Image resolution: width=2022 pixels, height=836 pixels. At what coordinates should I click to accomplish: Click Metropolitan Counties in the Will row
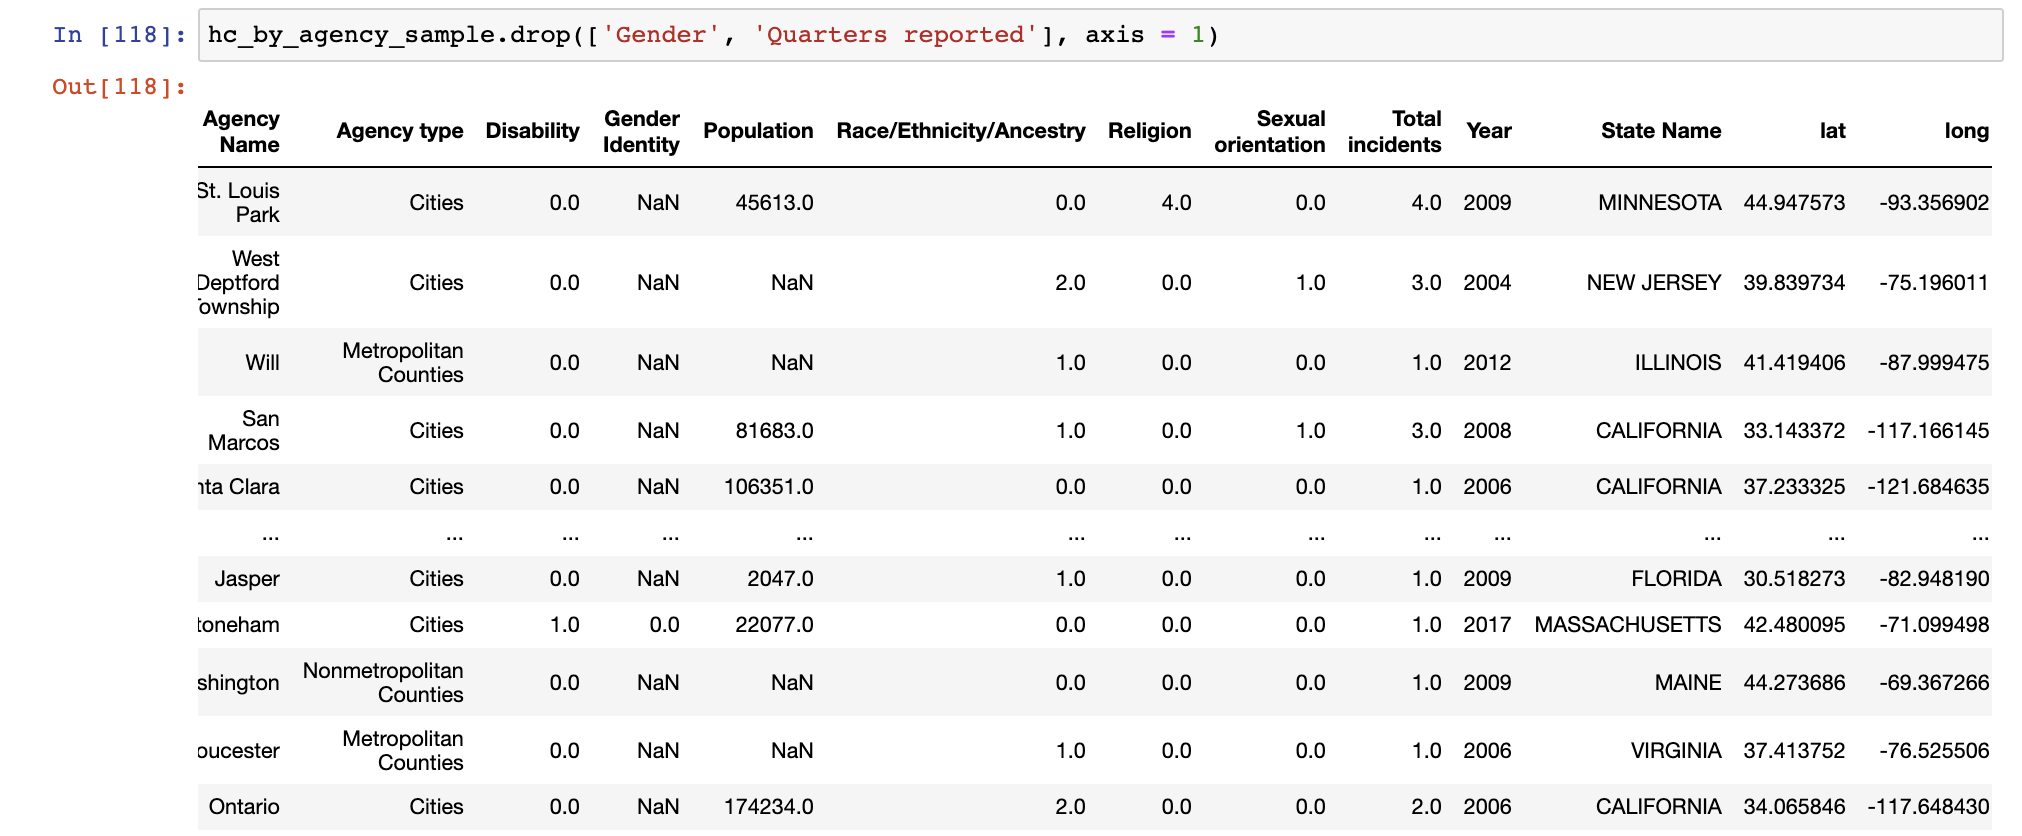point(403,363)
